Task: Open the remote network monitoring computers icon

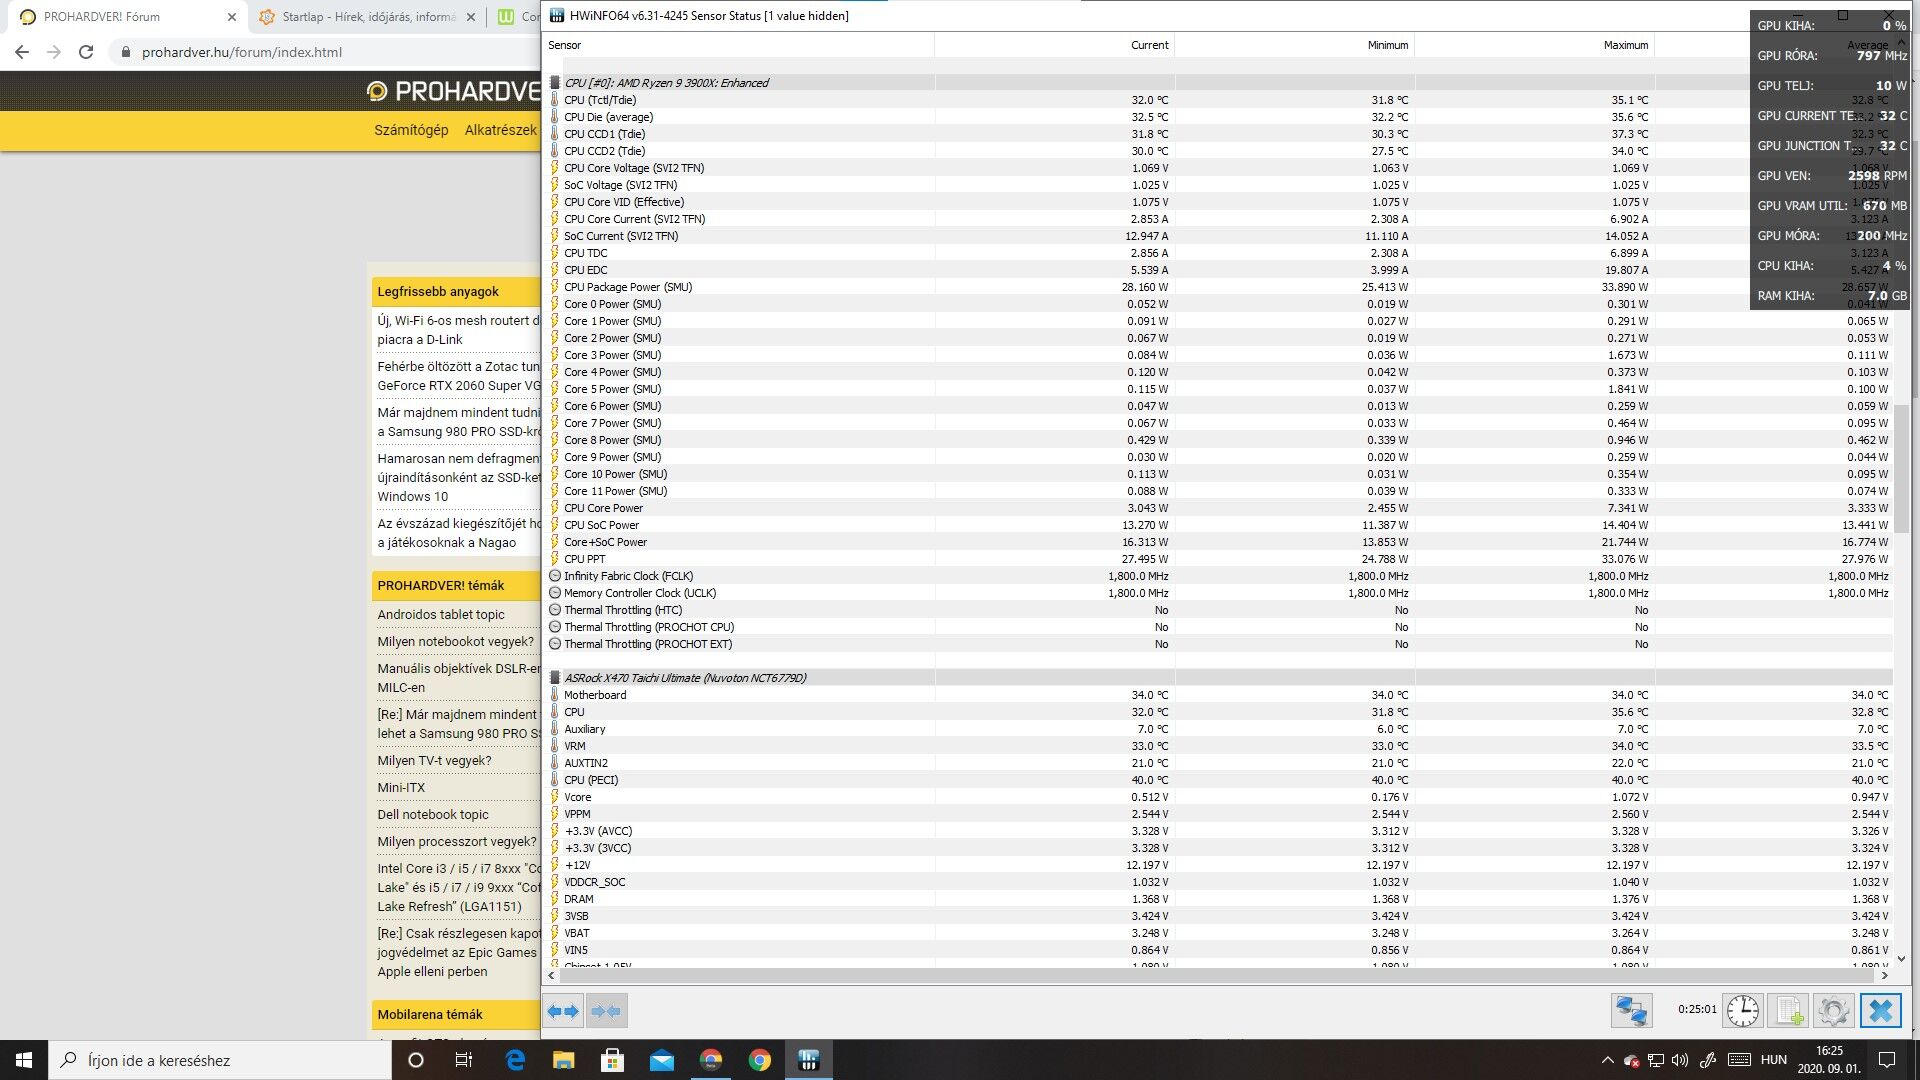Action: [1631, 1011]
